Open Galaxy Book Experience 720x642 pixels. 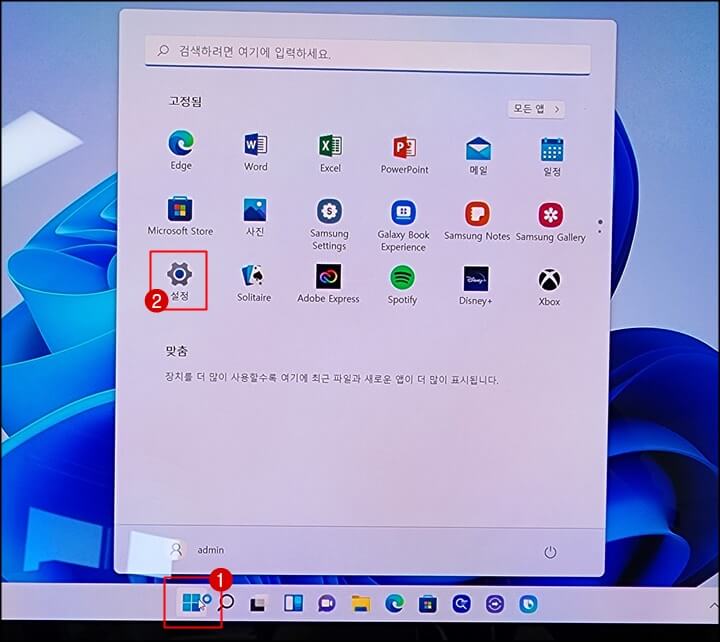click(403, 225)
